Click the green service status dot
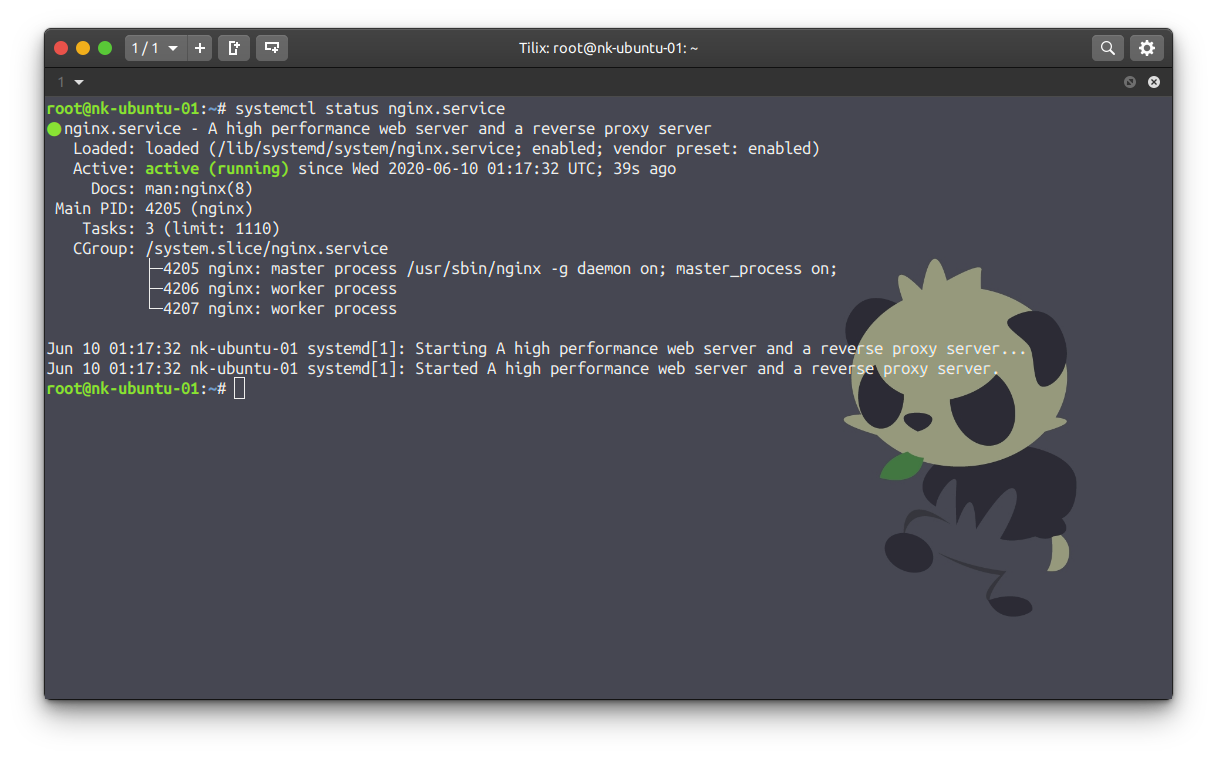Viewport: 1217px width, 760px height. pyautogui.click(x=54, y=129)
